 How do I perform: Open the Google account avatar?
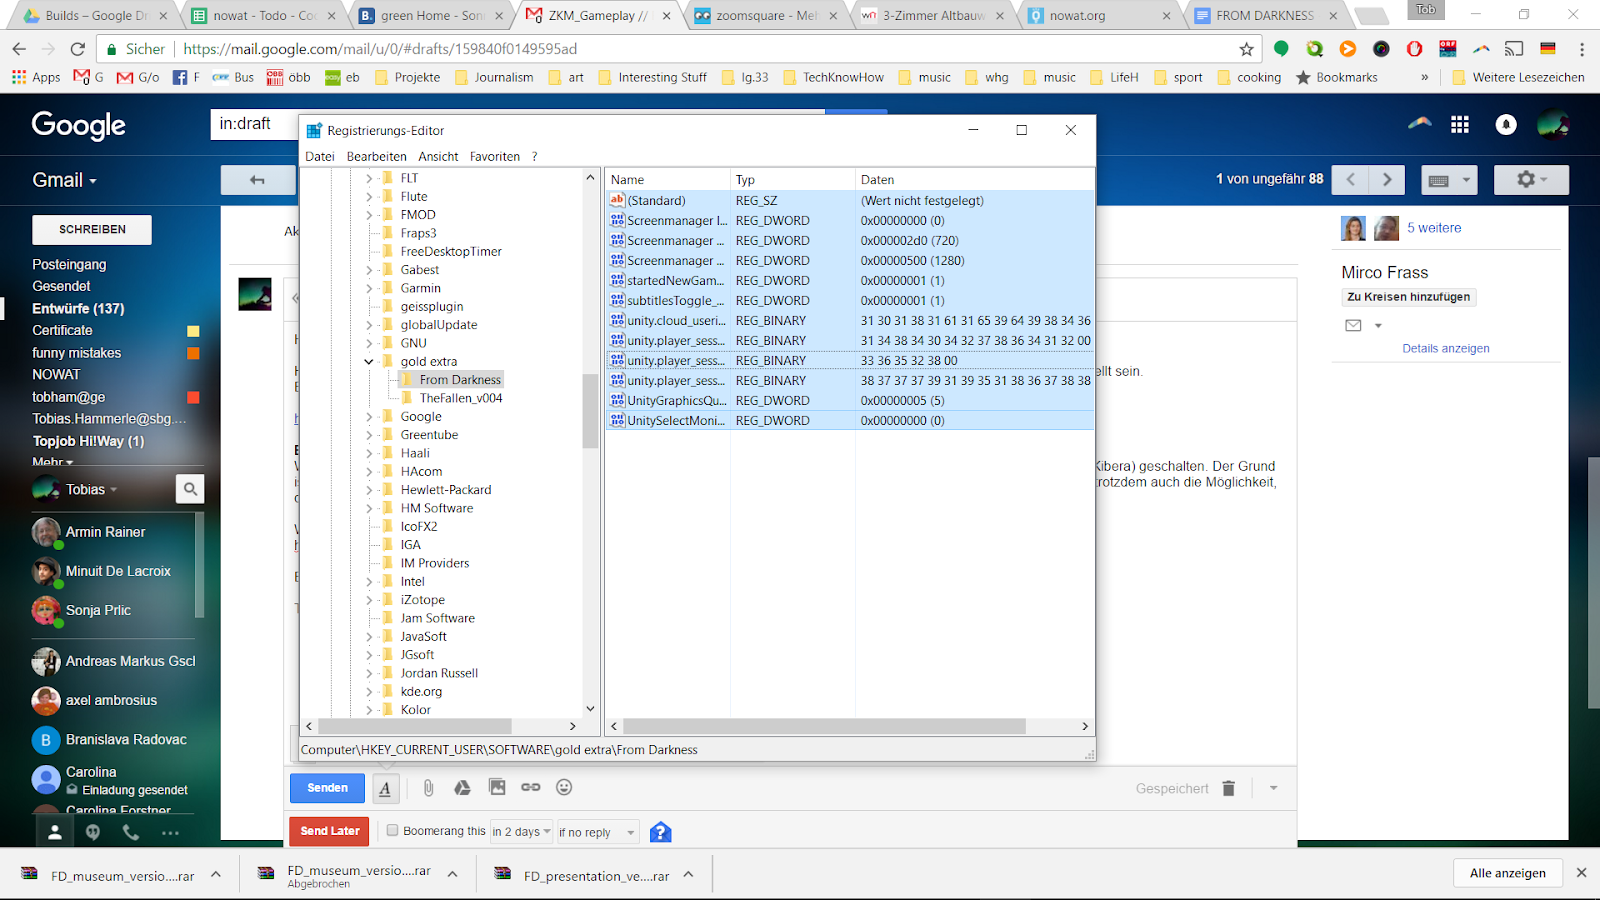click(1553, 124)
